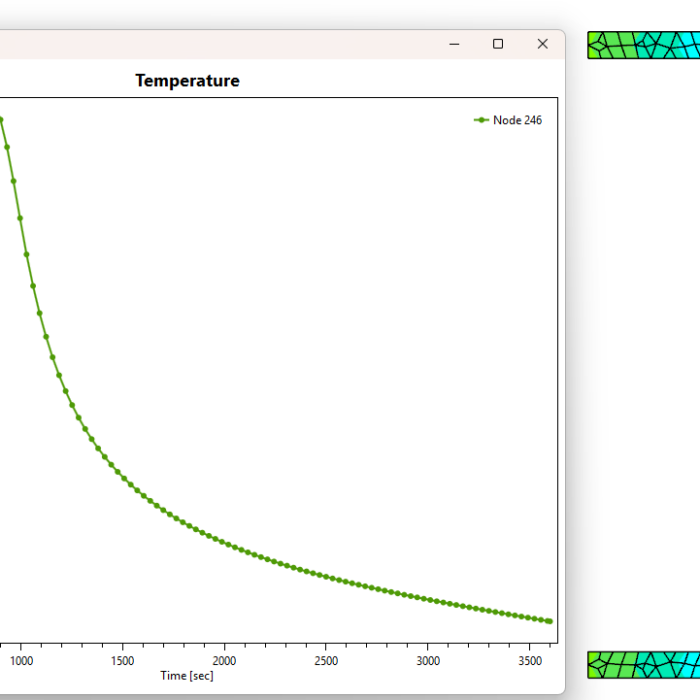Click the 1000 tick label on time axis
Viewport: 700px width, 700px height.
(21, 661)
